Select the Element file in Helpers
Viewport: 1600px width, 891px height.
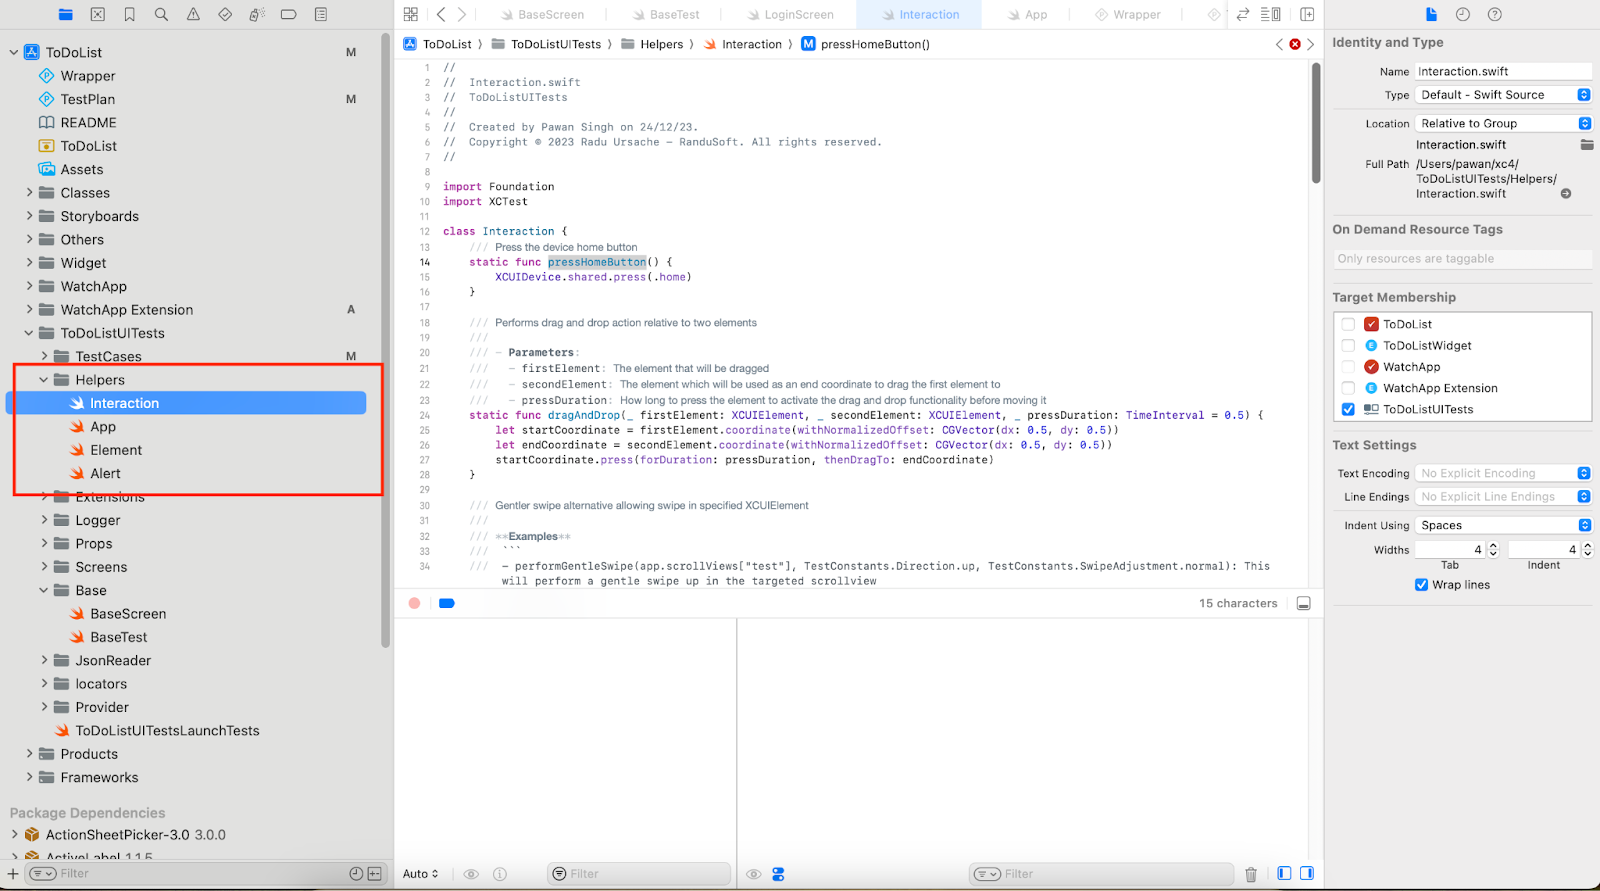[x=116, y=450]
